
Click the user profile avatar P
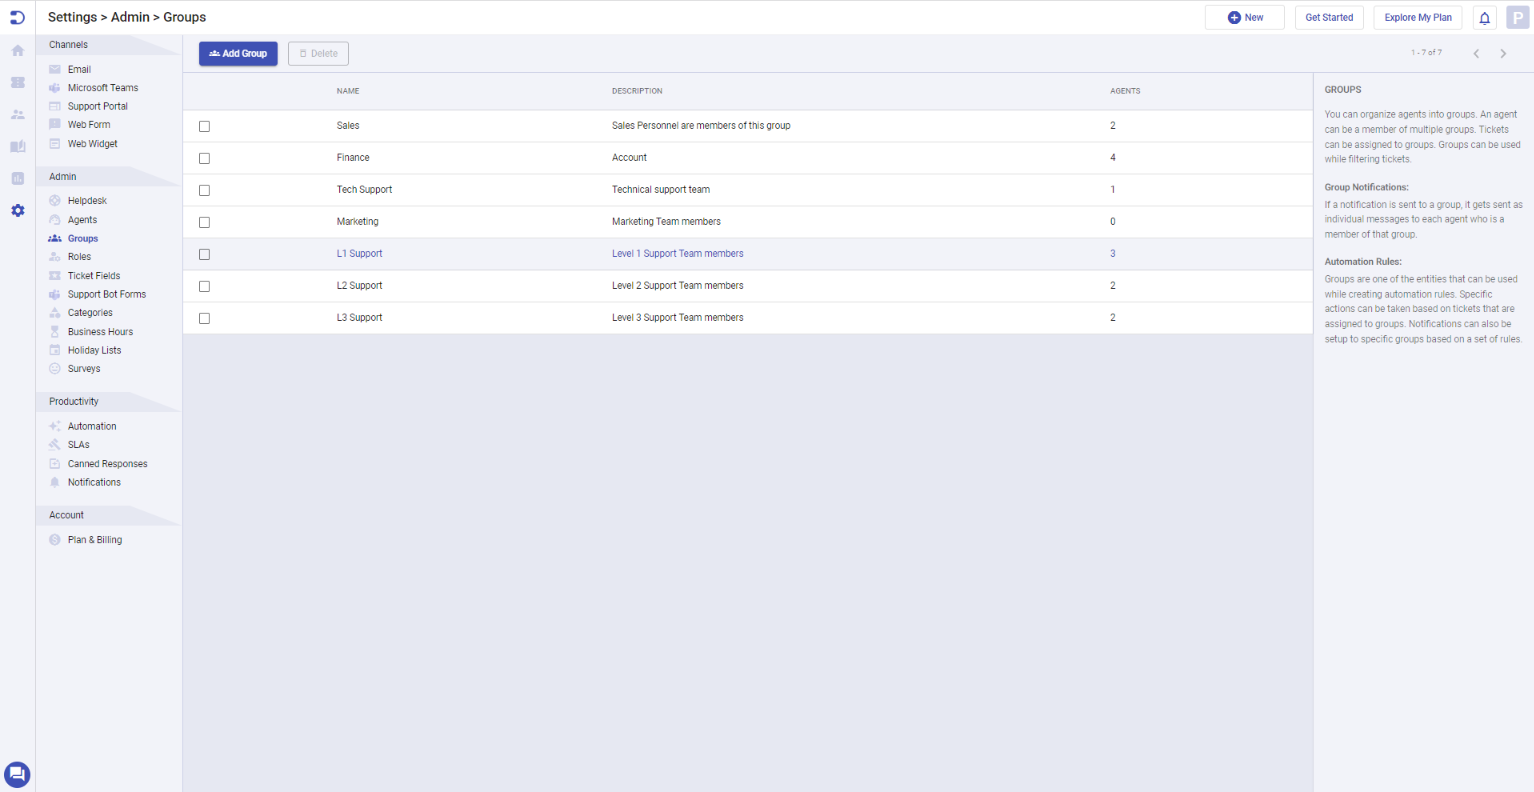point(1517,18)
